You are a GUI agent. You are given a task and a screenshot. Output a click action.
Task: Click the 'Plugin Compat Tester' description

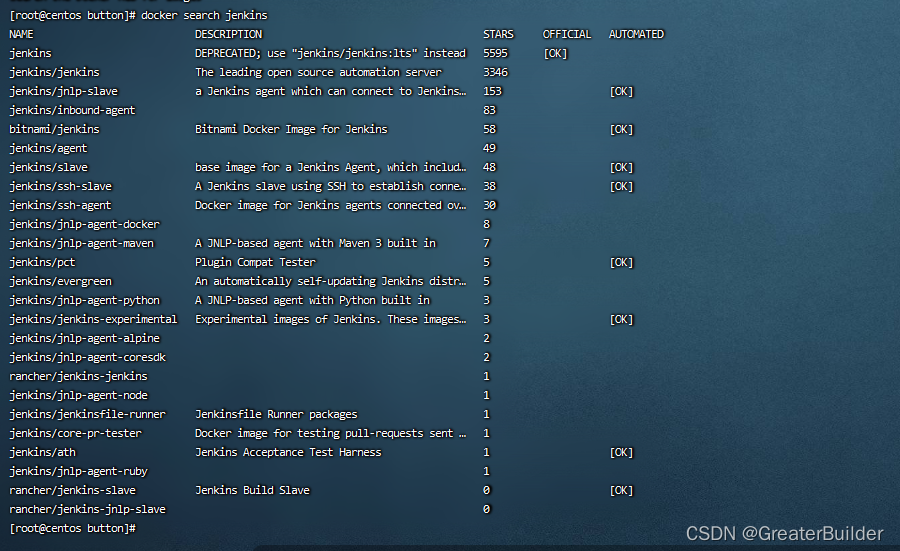pos(255,262)
